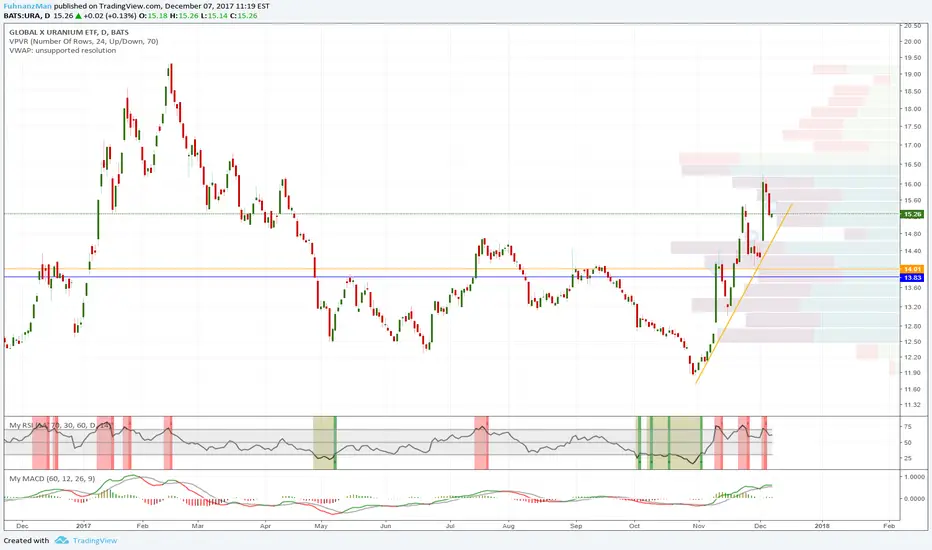Click the Oct label on time axis
Screen dimensions: 932x550
[x=634, y=526]
